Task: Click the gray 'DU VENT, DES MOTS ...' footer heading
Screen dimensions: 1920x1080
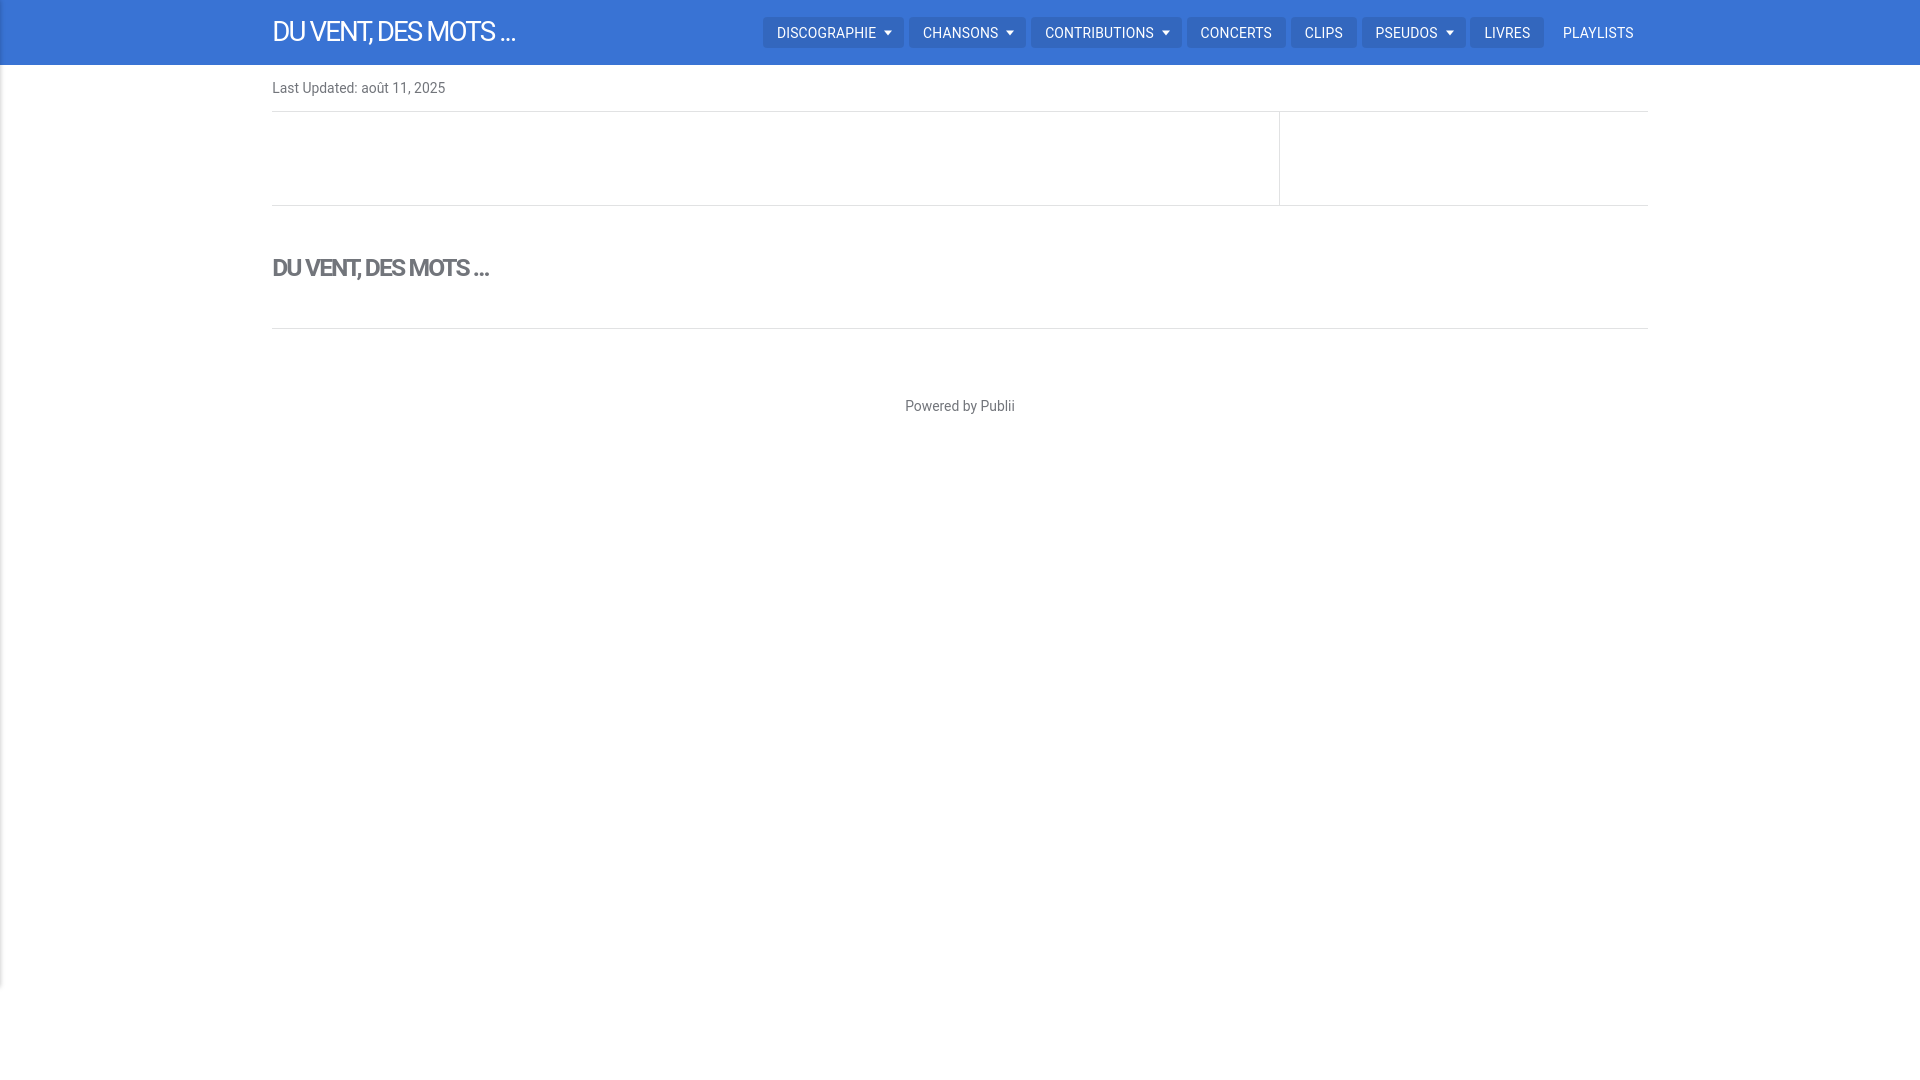Action: click(380, 268)
